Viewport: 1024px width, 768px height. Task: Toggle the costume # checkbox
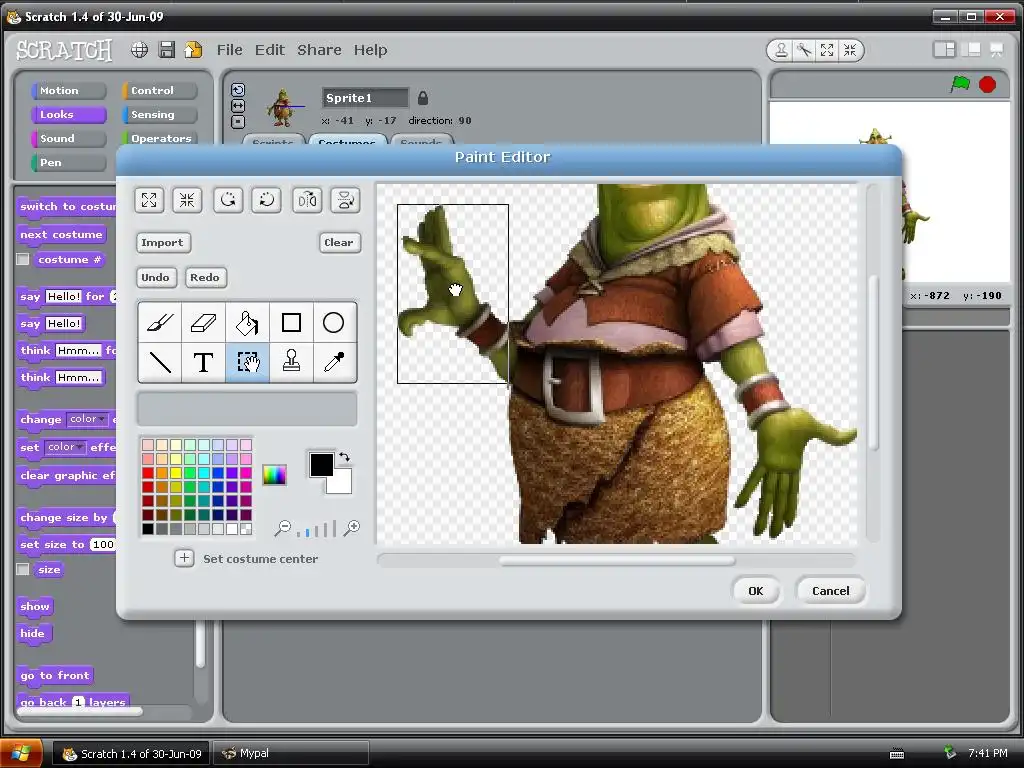tap(23, 259)
